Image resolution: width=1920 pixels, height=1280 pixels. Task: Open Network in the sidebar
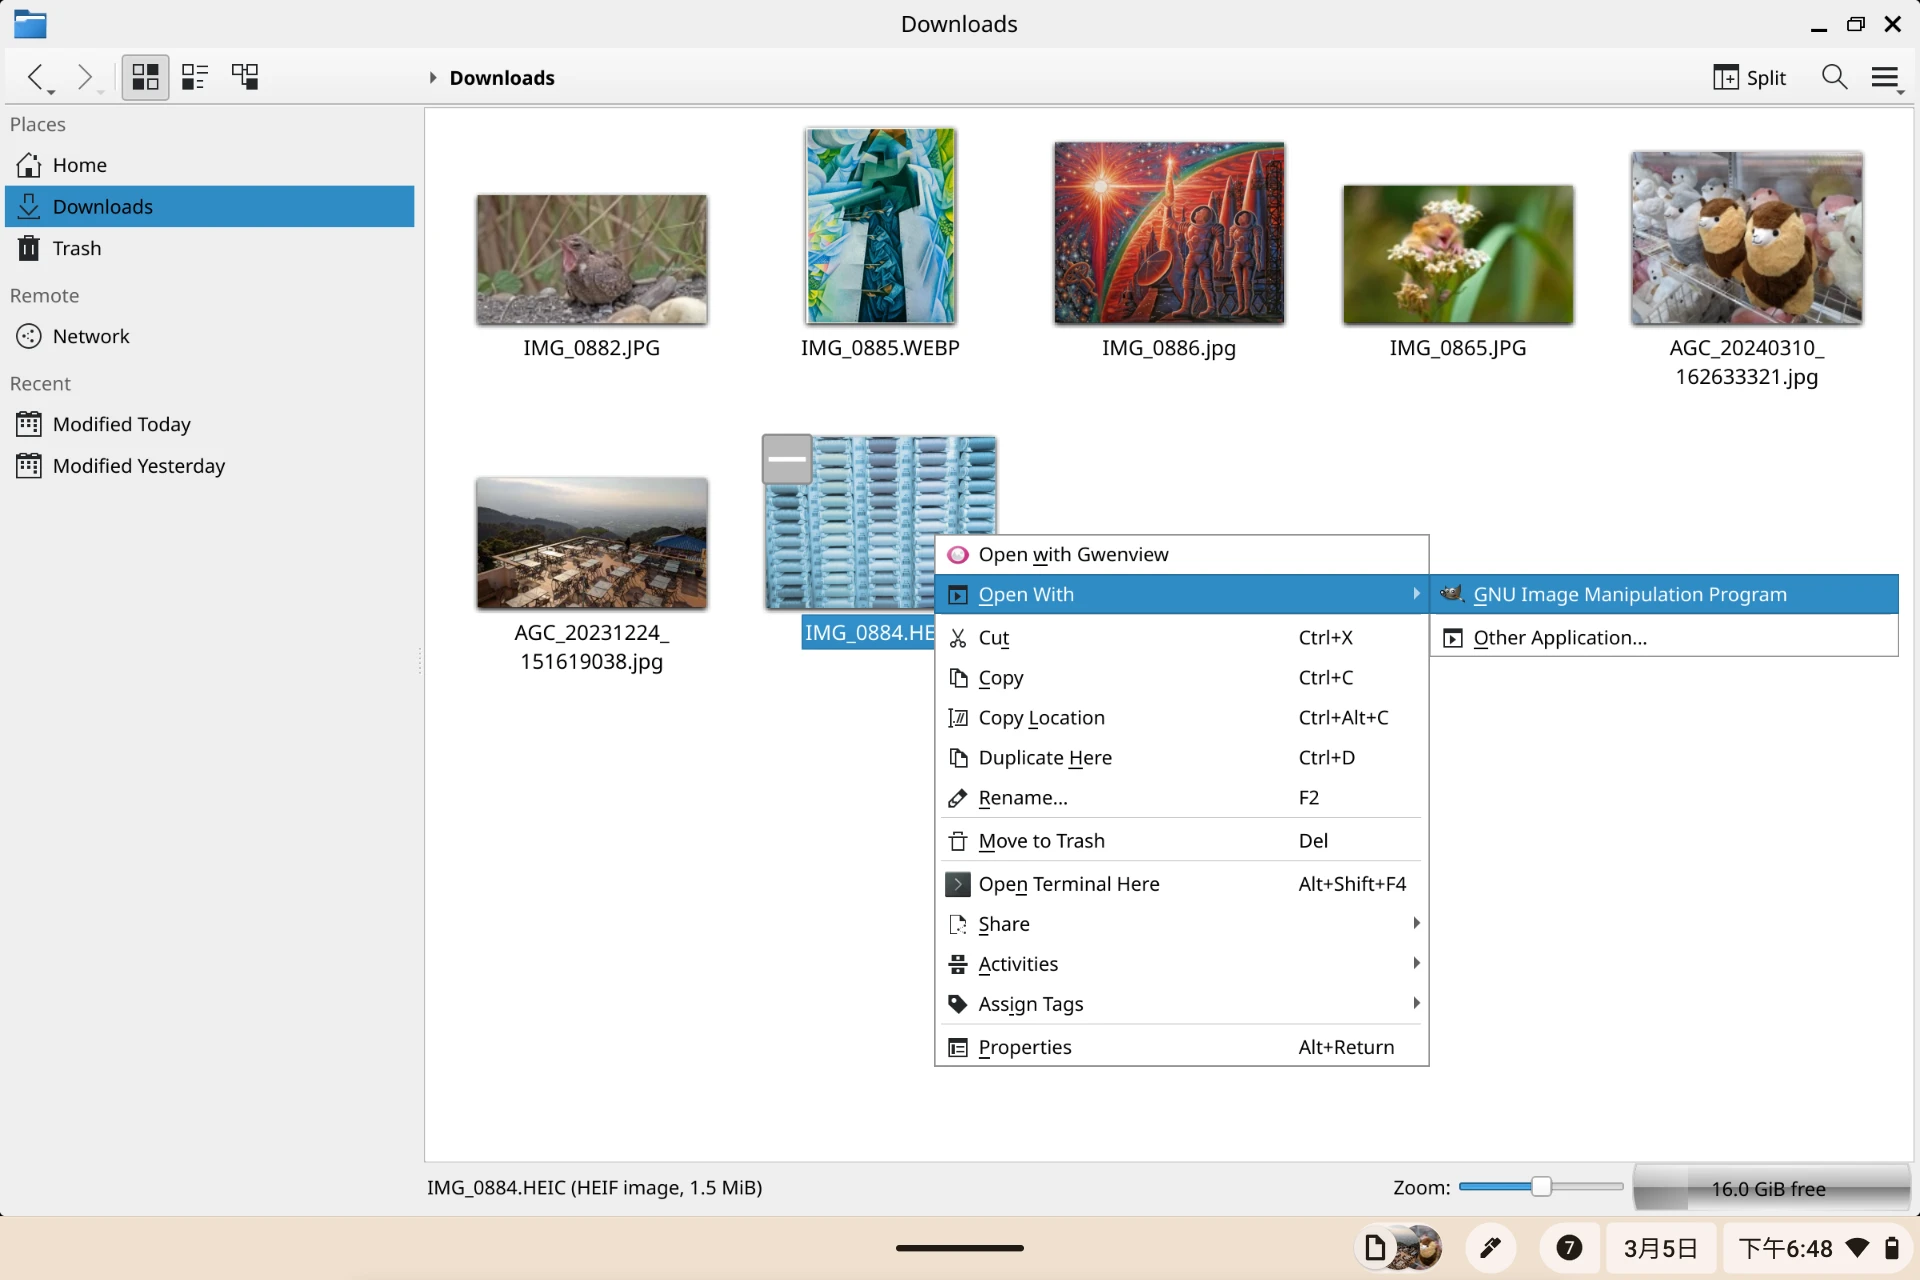91,336
